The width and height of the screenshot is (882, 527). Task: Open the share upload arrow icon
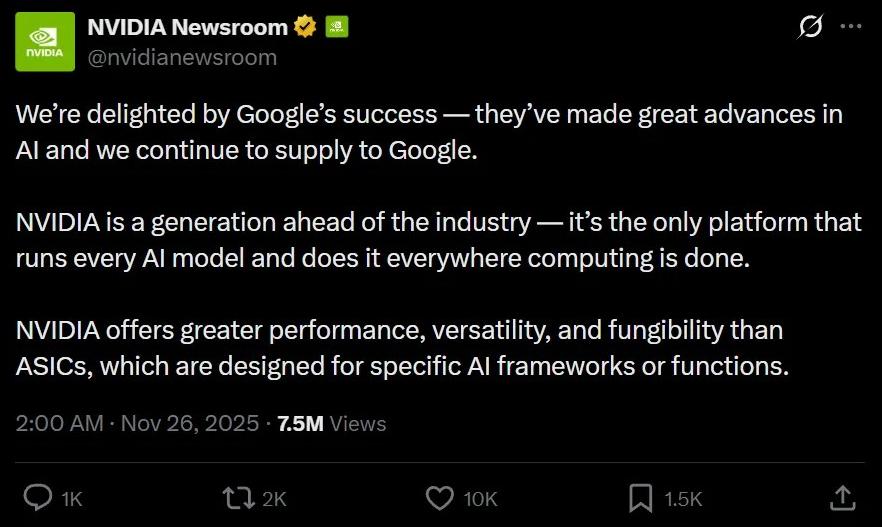[842, 497]
